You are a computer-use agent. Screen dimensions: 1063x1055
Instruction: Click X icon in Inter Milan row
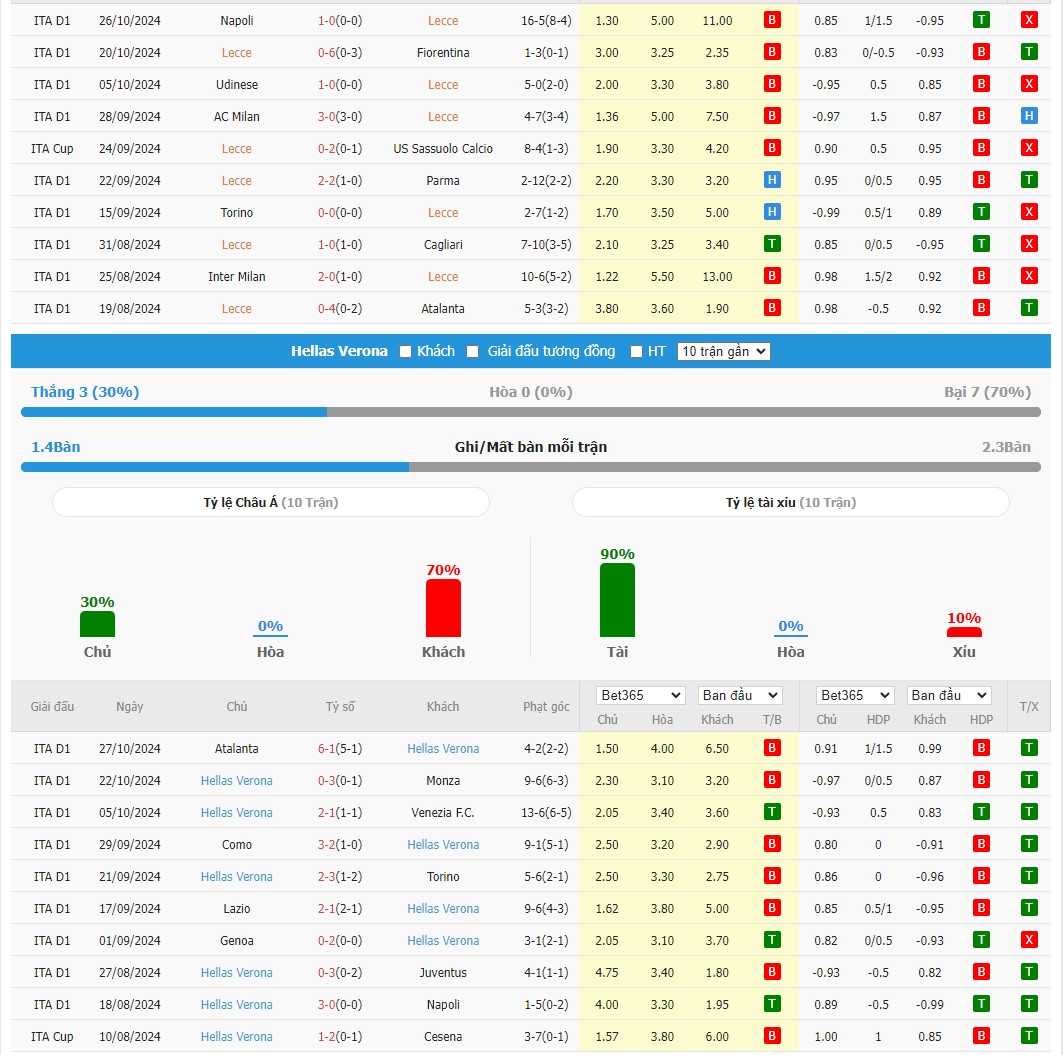[x=1029, y=276]
